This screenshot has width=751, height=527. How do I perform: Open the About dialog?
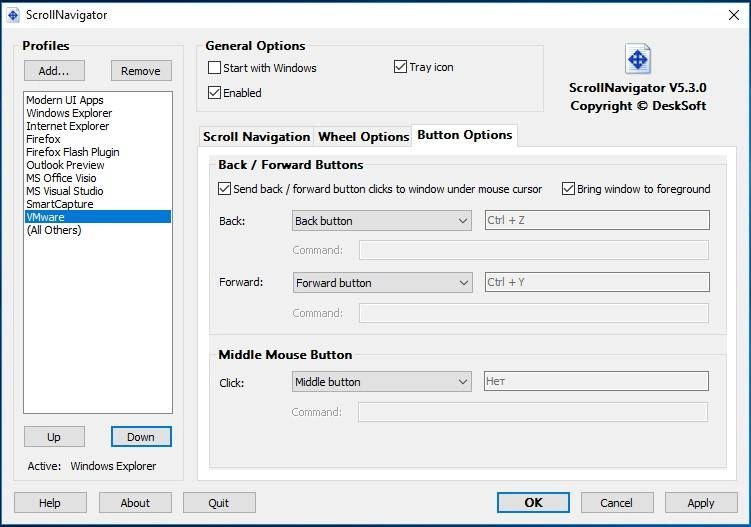[135, 503]
